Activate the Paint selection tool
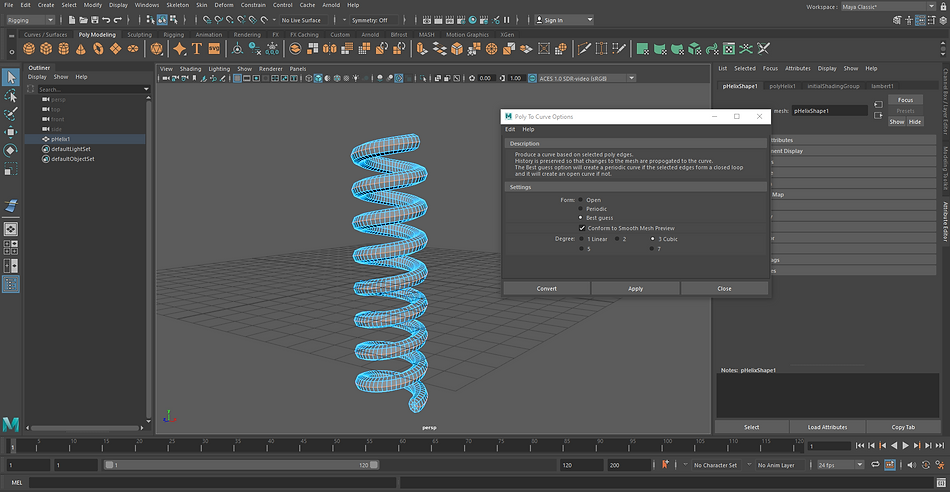 pyautogui.click(x=11, y=114)
